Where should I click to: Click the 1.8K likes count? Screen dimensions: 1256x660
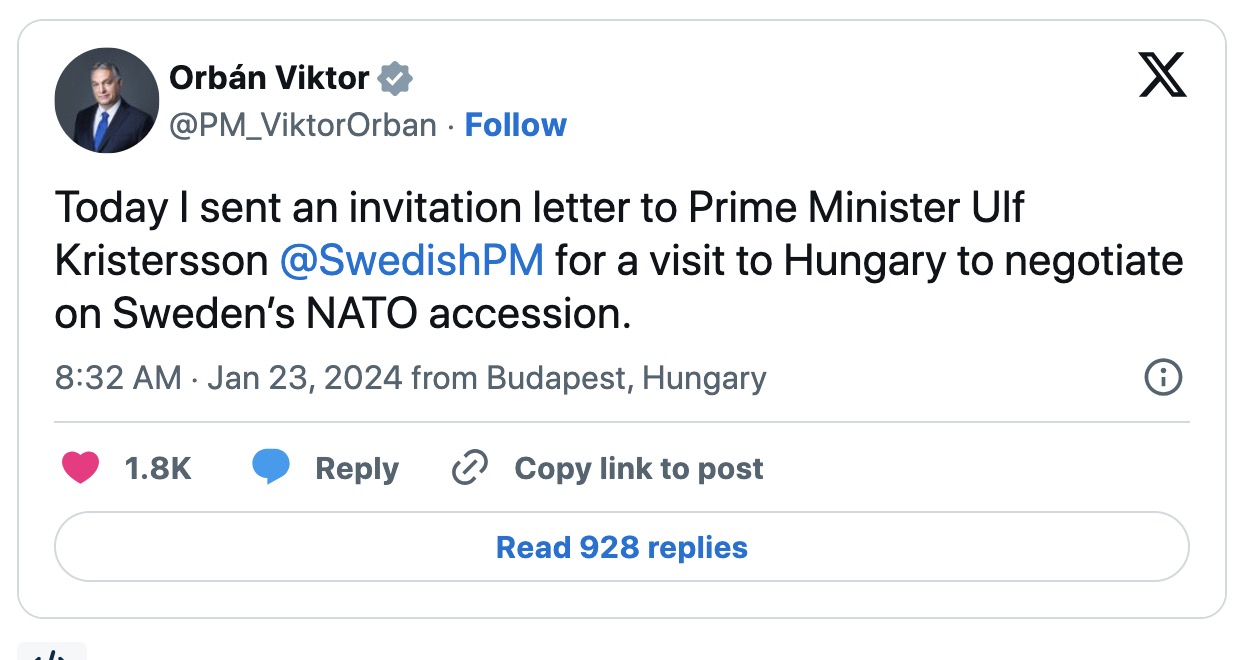tap(157, 468)
